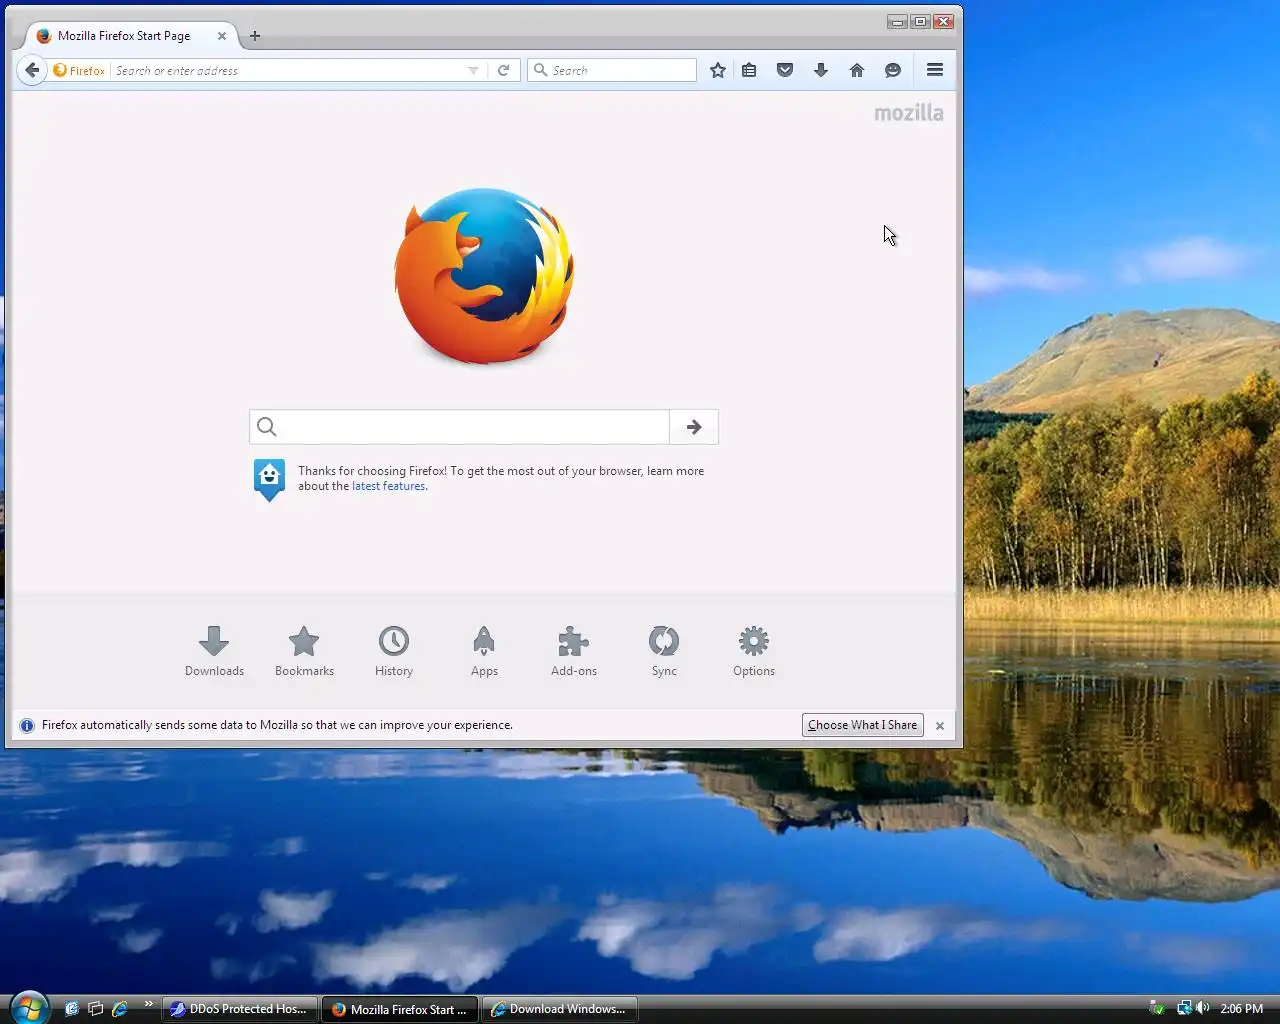The image size is (1280, 1024).
Task: Open Options from the start page
Action: coord(754,651)
